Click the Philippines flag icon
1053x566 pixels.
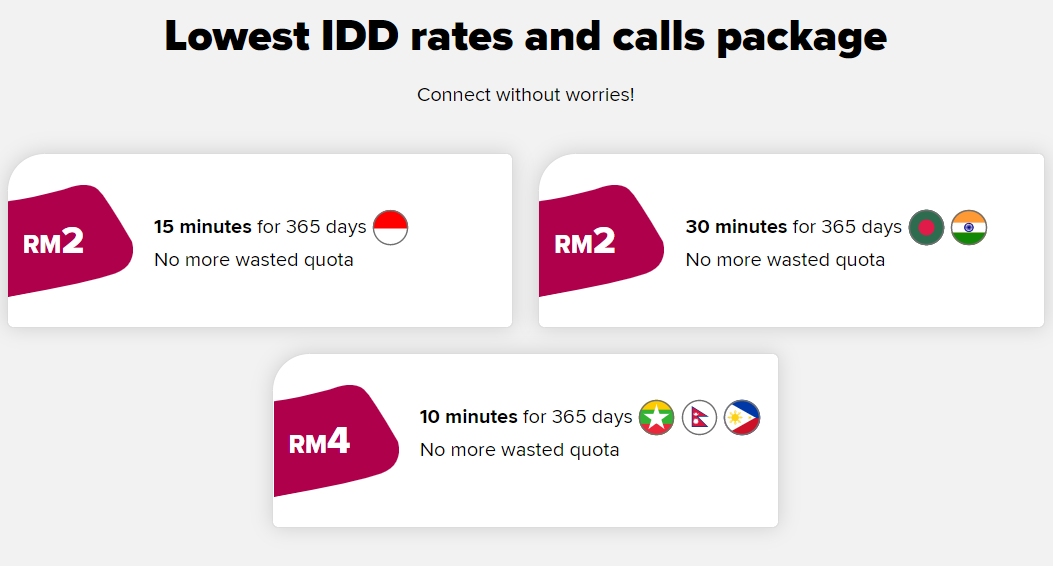741,417
